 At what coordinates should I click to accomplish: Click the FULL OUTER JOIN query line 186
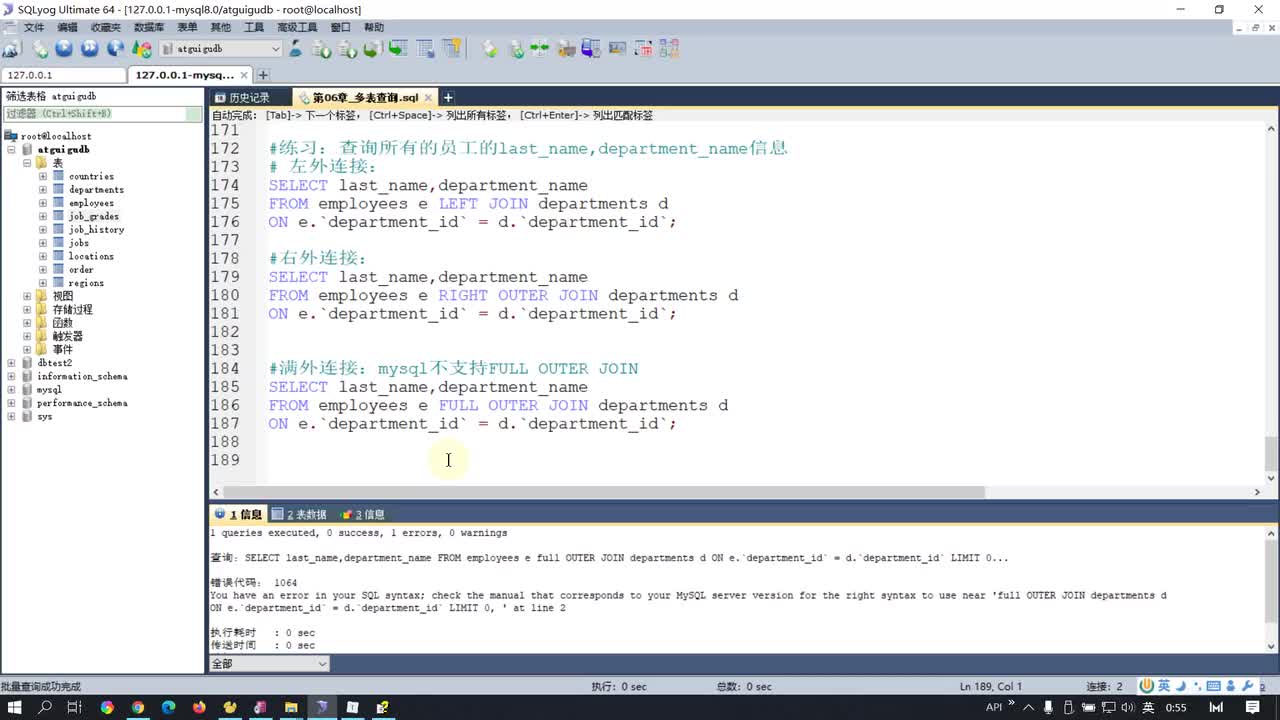(x=498, y=405)
